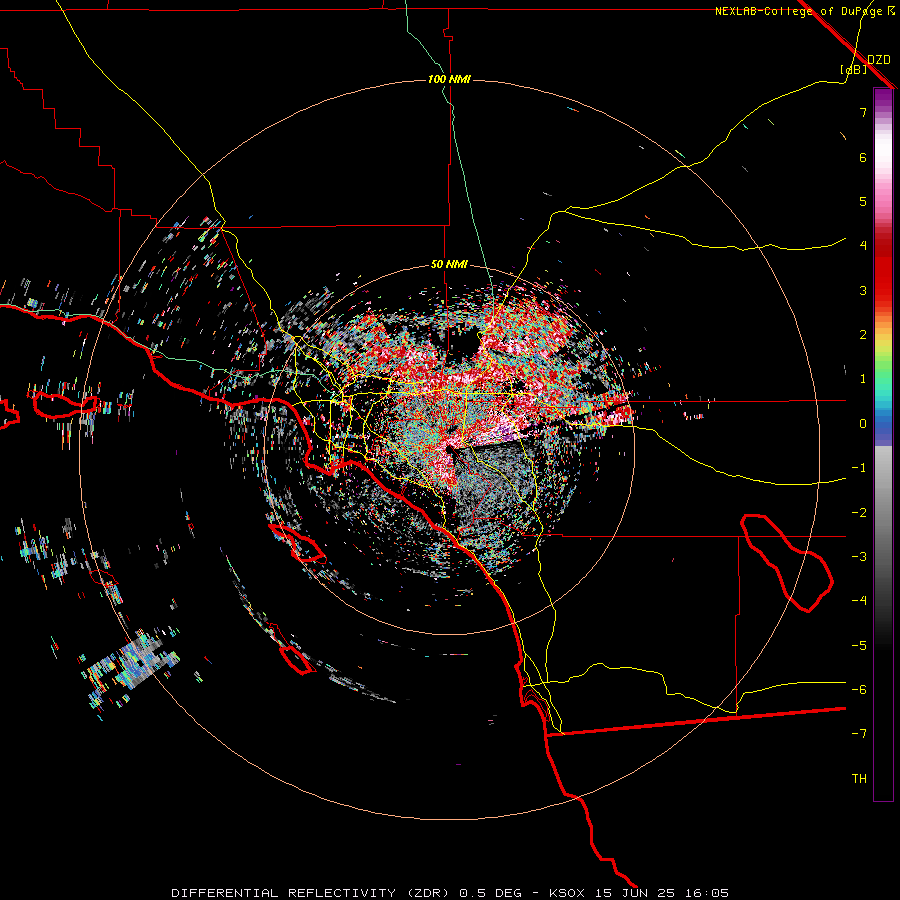Click the TH label under color scale
This screenshot has width=900, height=900.
(859, 778)
